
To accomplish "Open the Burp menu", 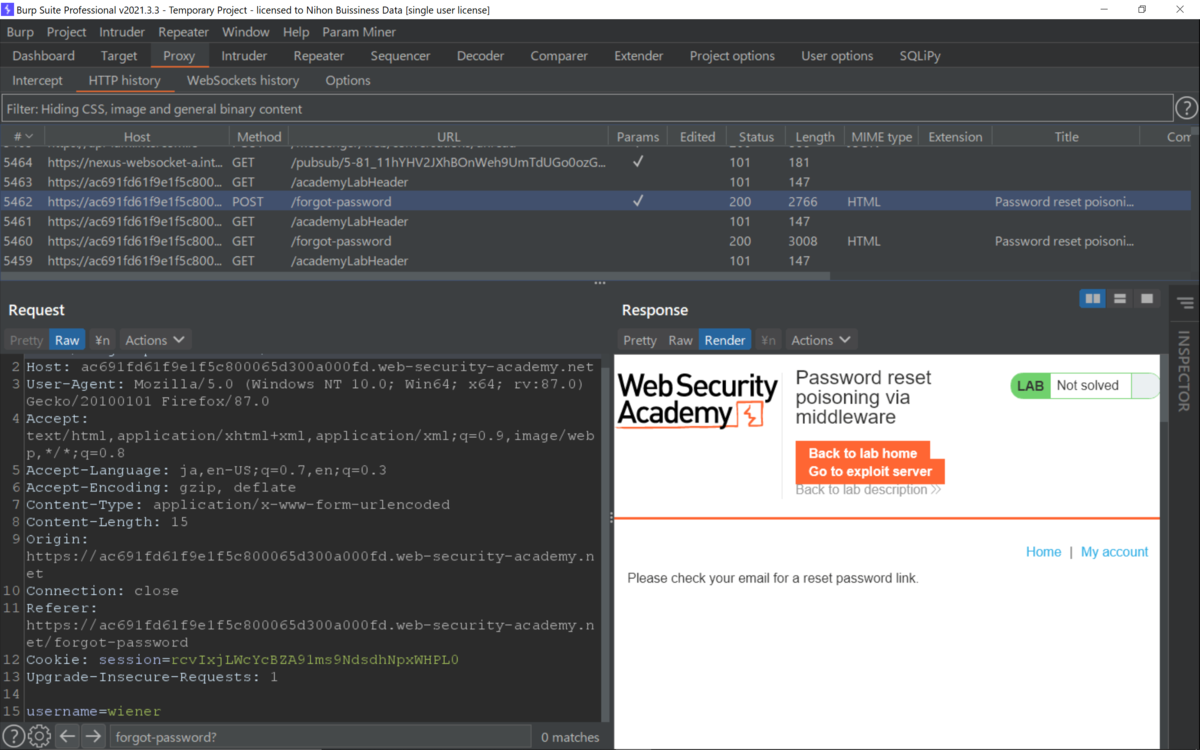I will coord(20,32).
